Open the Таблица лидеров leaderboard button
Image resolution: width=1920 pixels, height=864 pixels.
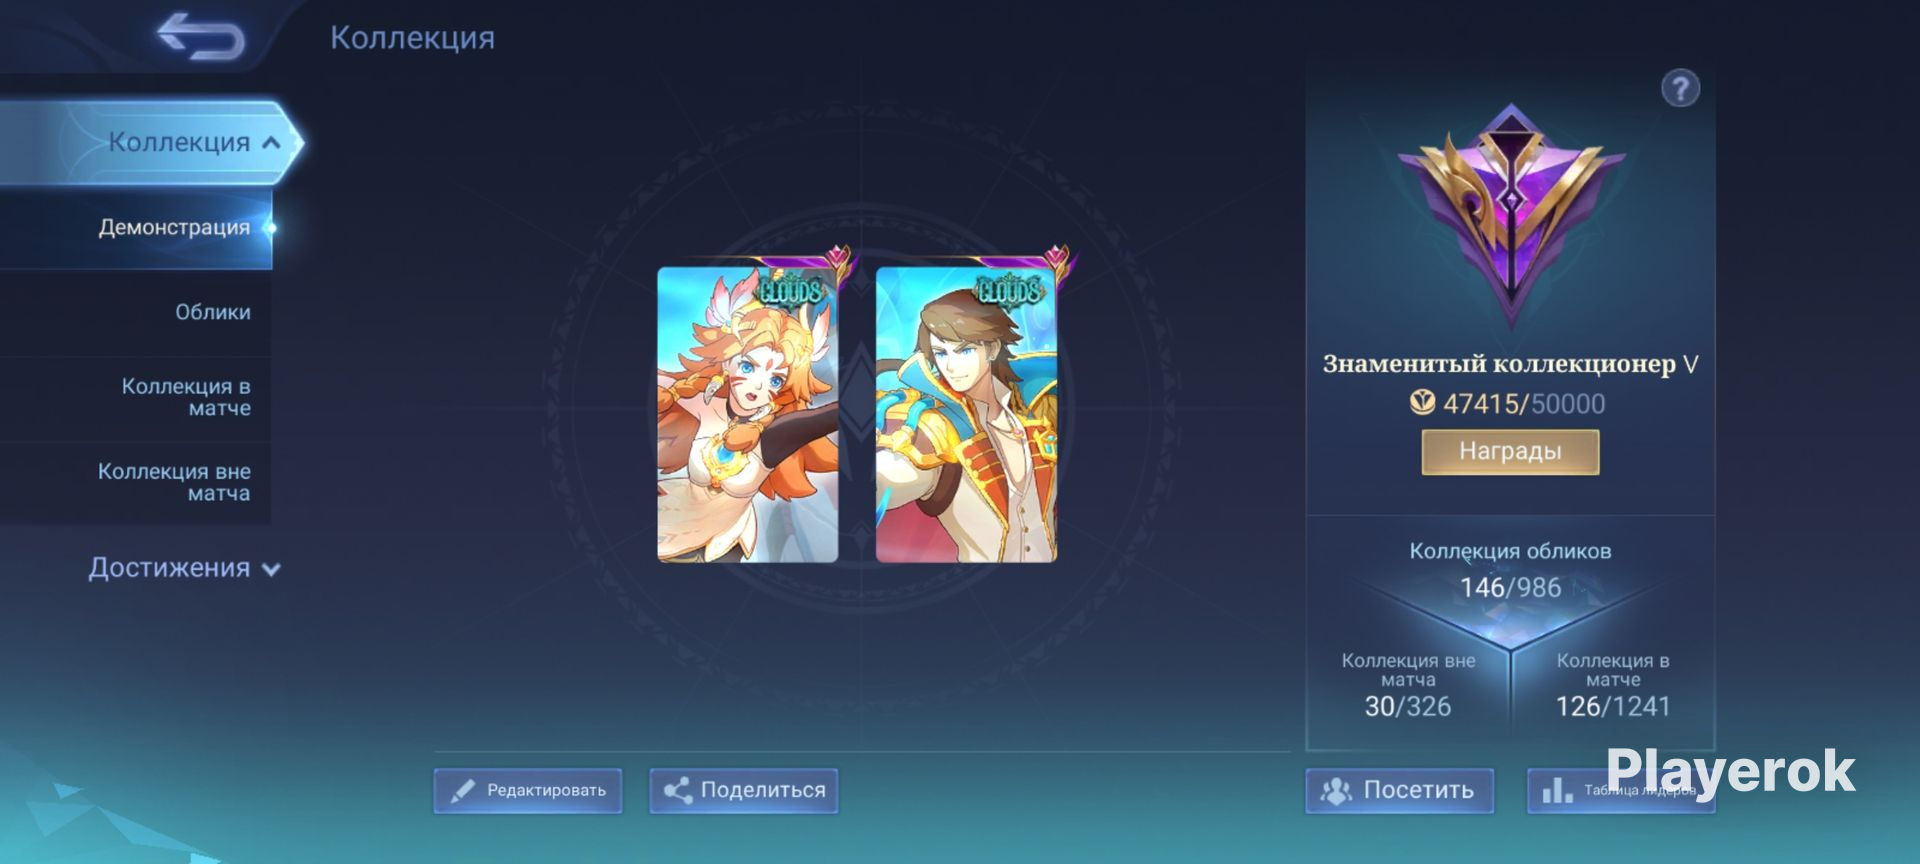[x=1621, y=790]
